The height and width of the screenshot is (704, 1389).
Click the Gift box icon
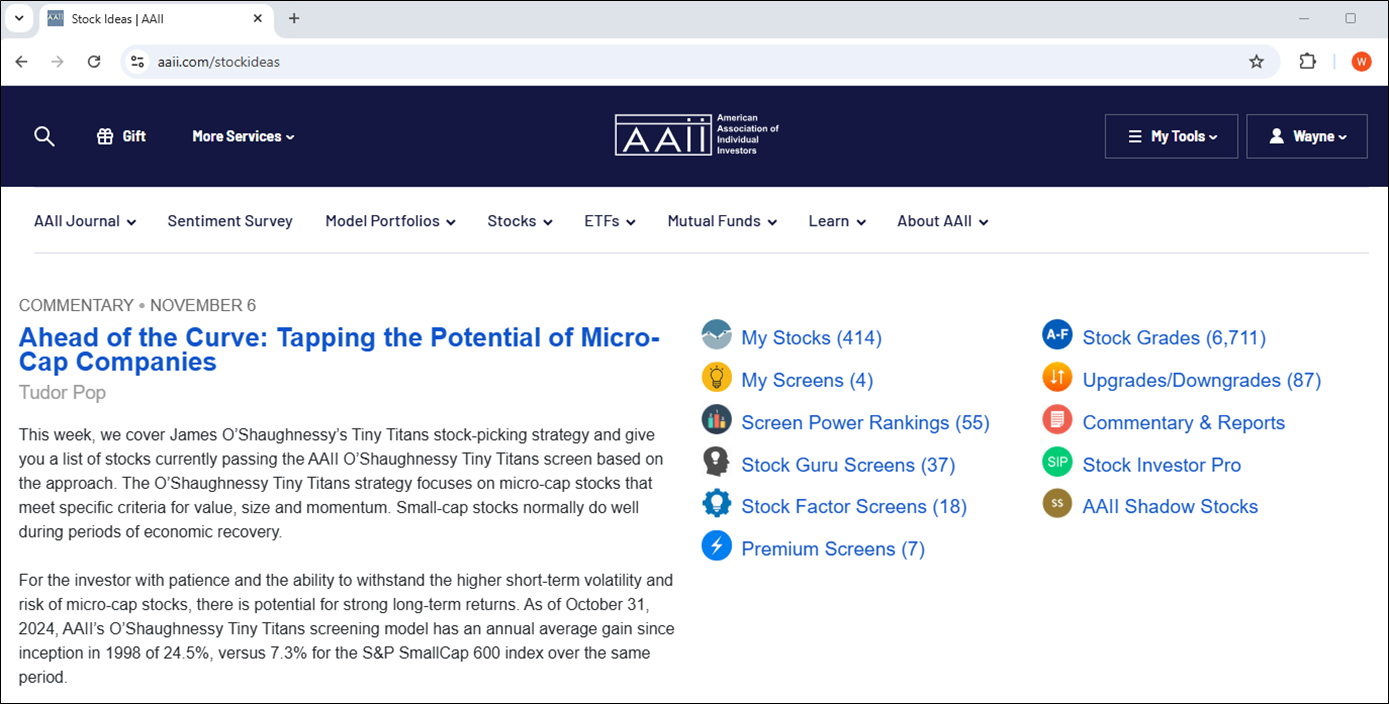[x=105, y=136]
